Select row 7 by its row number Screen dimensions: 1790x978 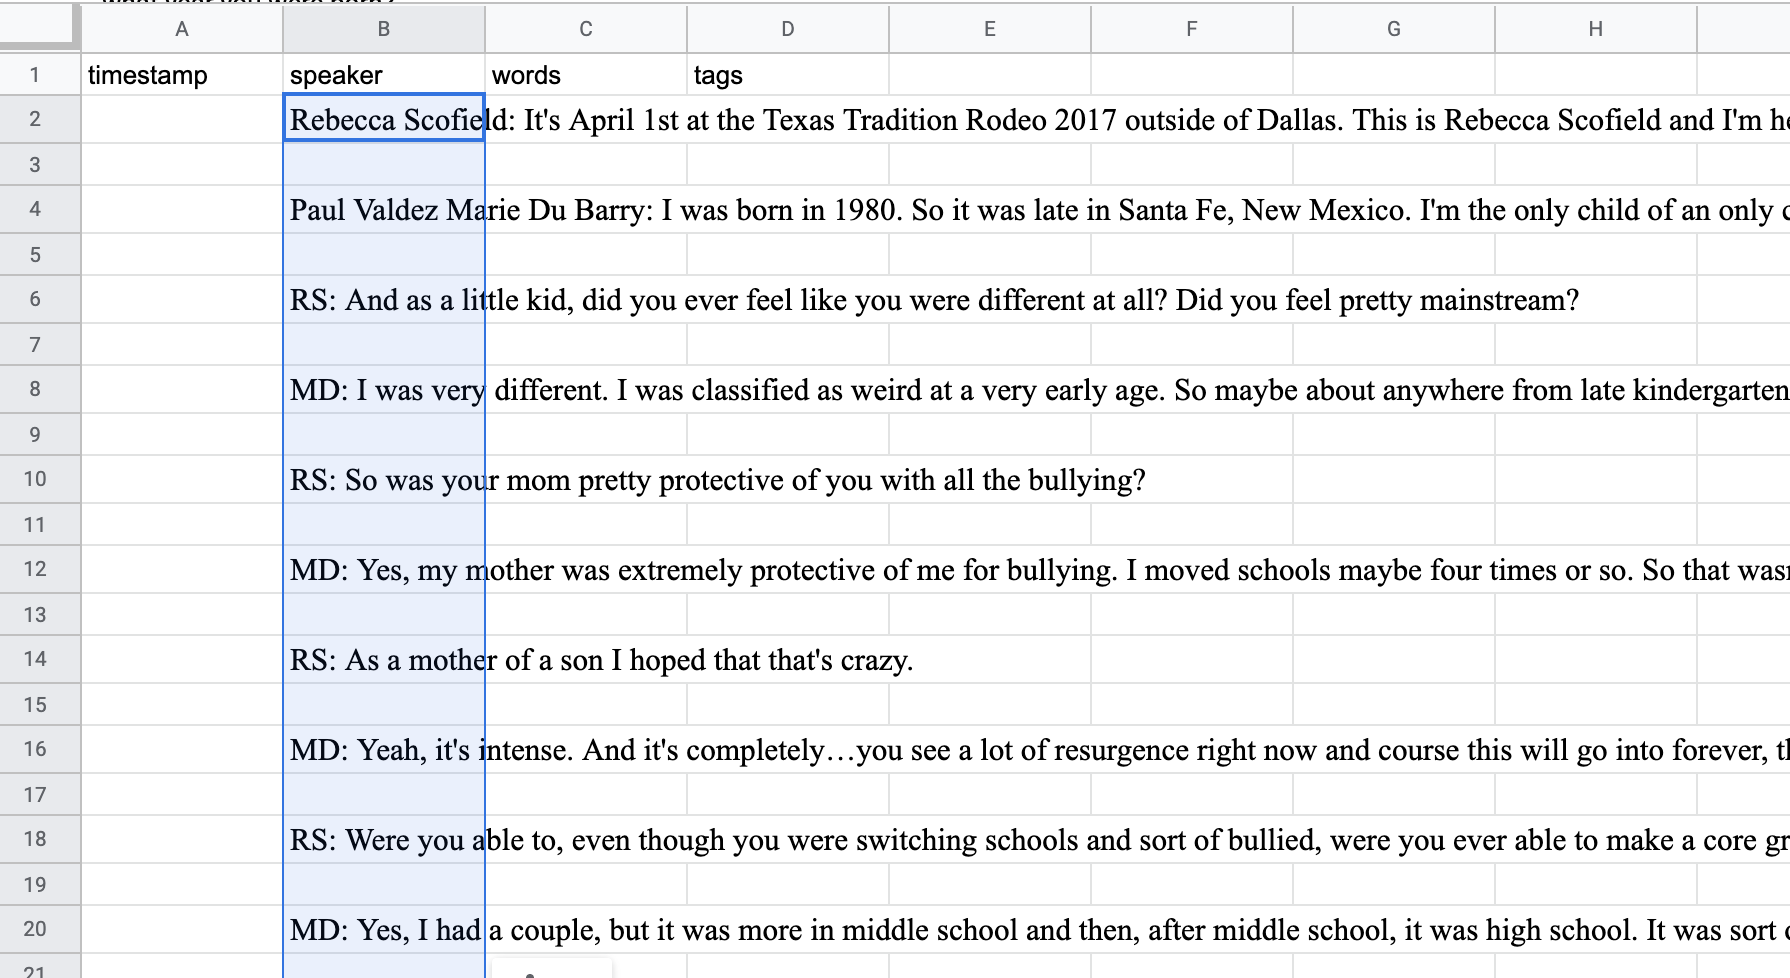coord(36,345)
